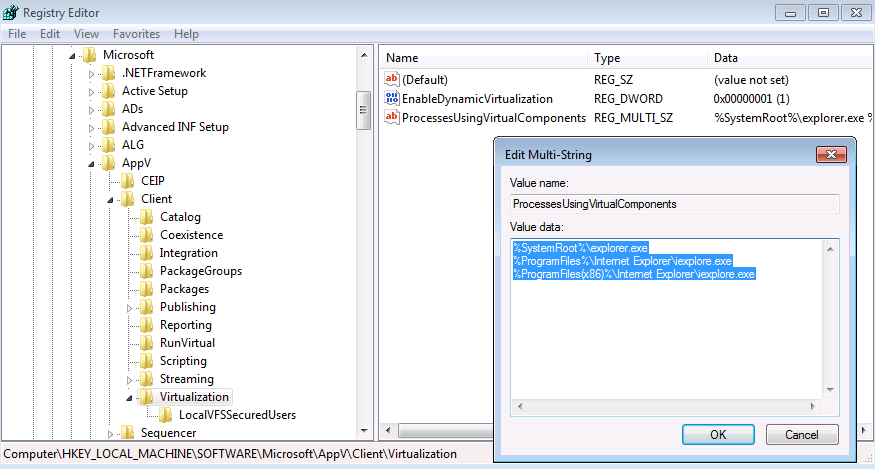Image resolution: width=875 pixels, height=469 pixels.
Task: Open the View menu
Action: (x=86, y=34)
